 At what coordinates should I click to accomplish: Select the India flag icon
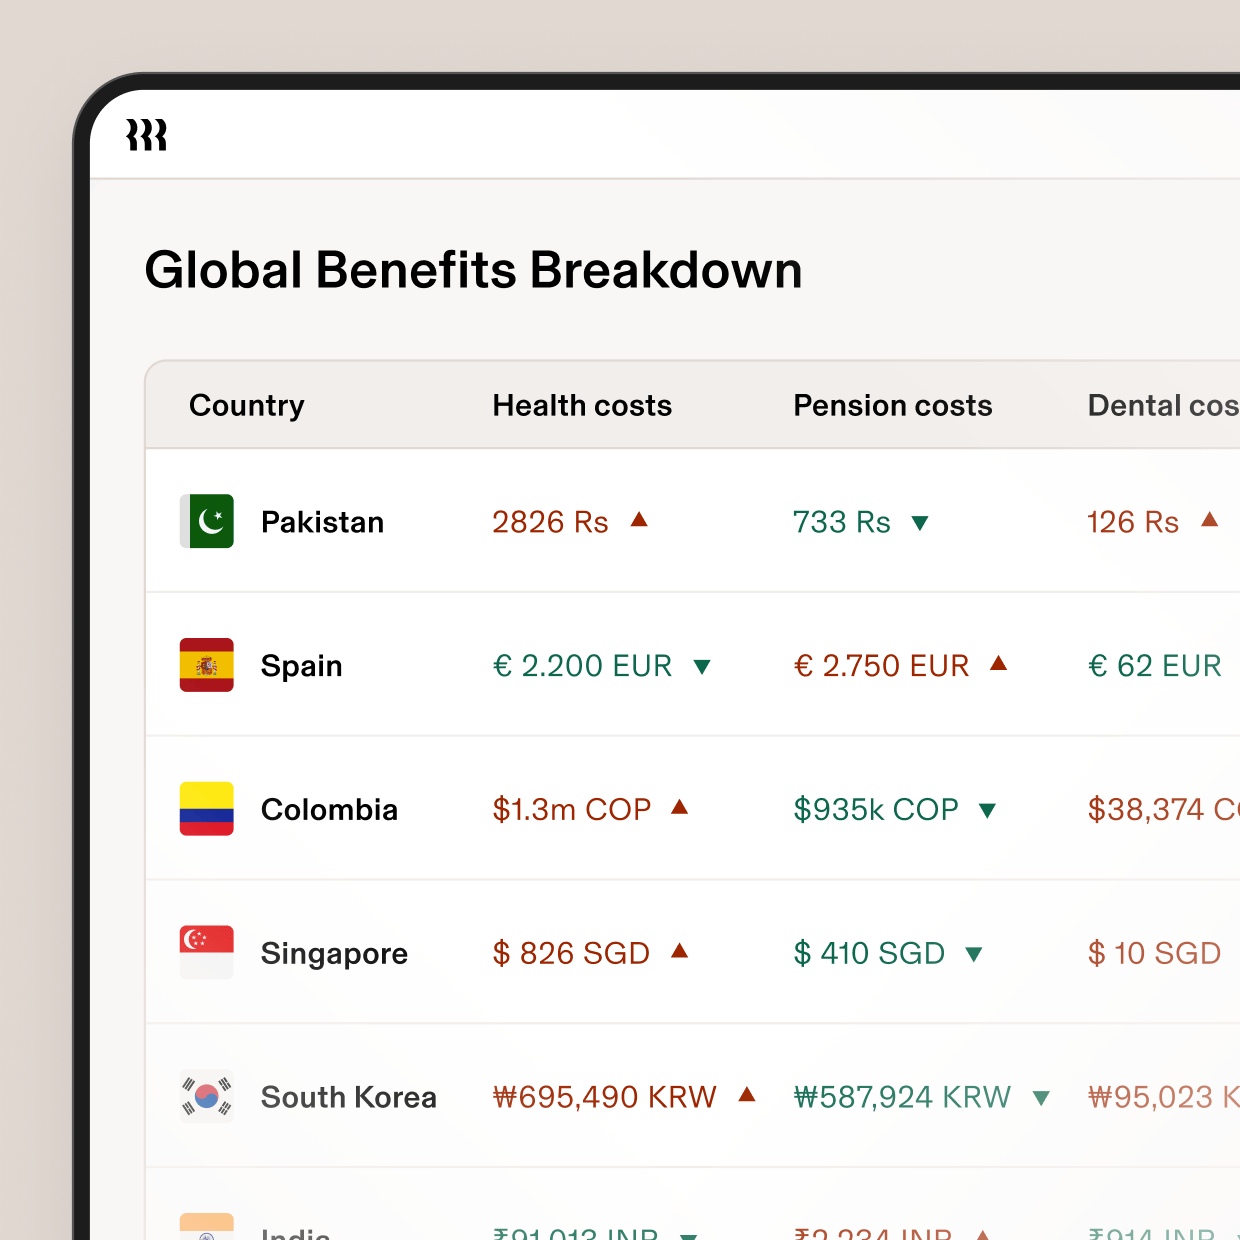click(x=206, y=1228)
